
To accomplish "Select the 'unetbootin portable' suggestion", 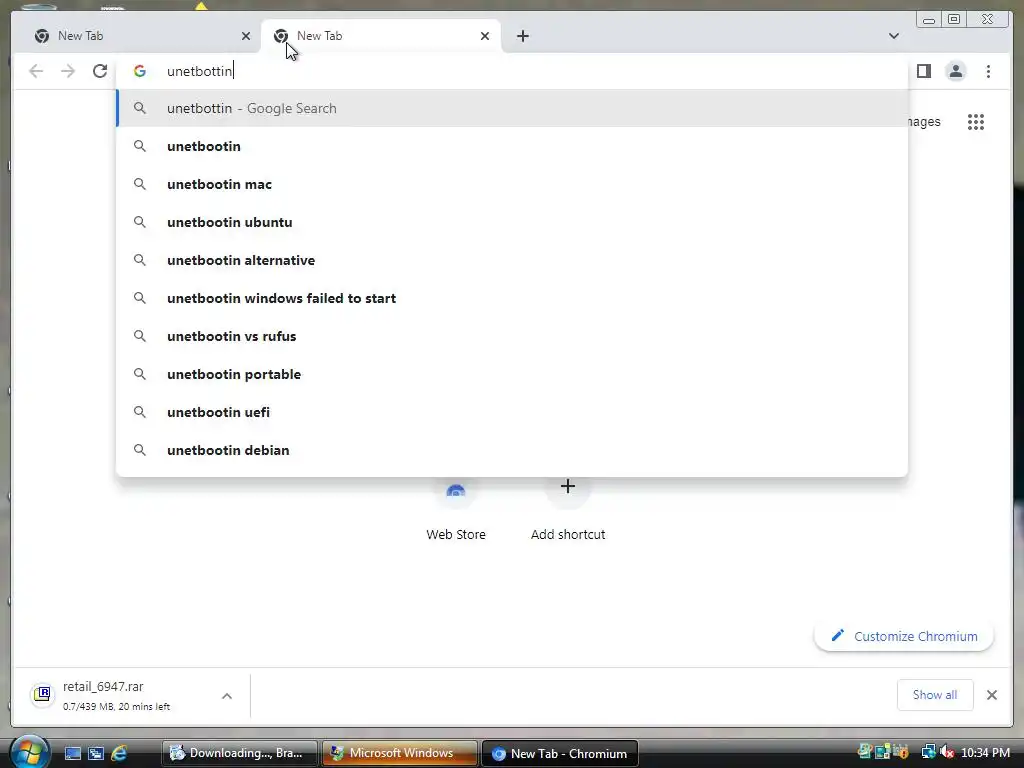I will tap(512, 374).
